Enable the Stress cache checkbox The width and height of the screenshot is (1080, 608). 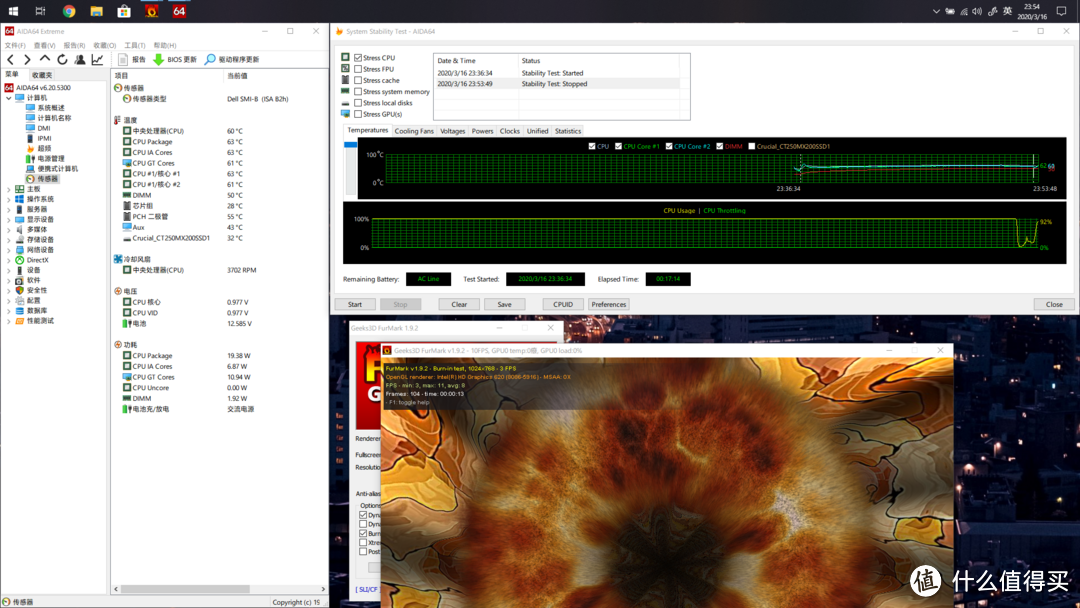coord(358,81)
